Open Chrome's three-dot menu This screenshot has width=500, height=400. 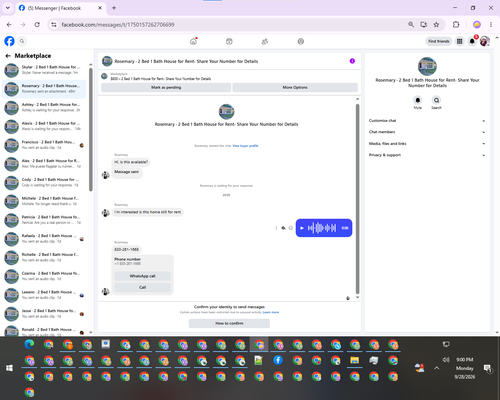point(491,24)
